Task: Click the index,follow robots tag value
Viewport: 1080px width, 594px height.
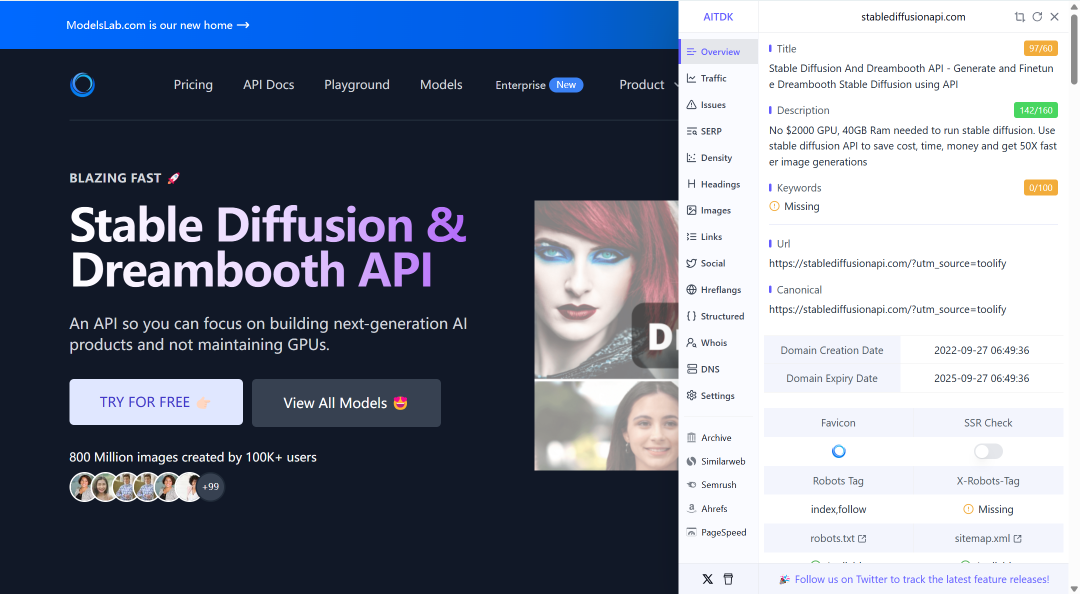Action: [838, 509]
